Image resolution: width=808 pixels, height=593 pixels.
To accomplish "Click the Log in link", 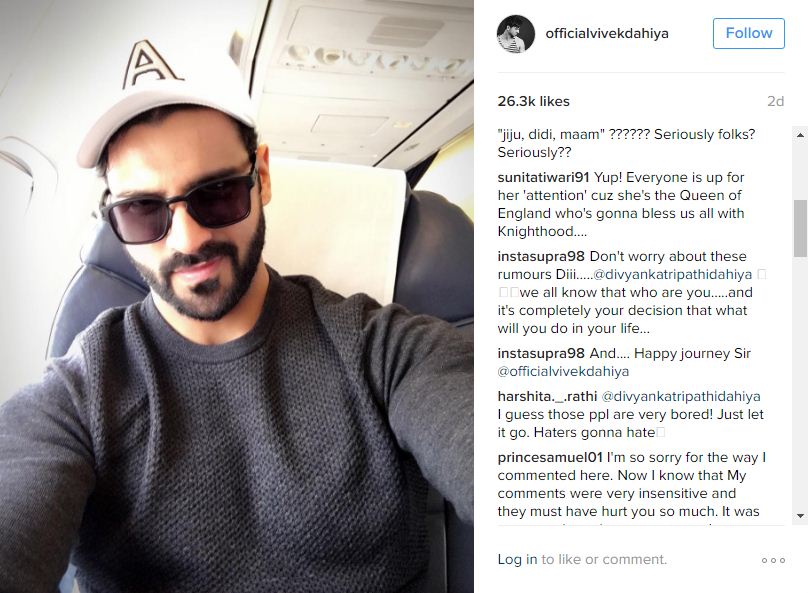I will (517, 559).
